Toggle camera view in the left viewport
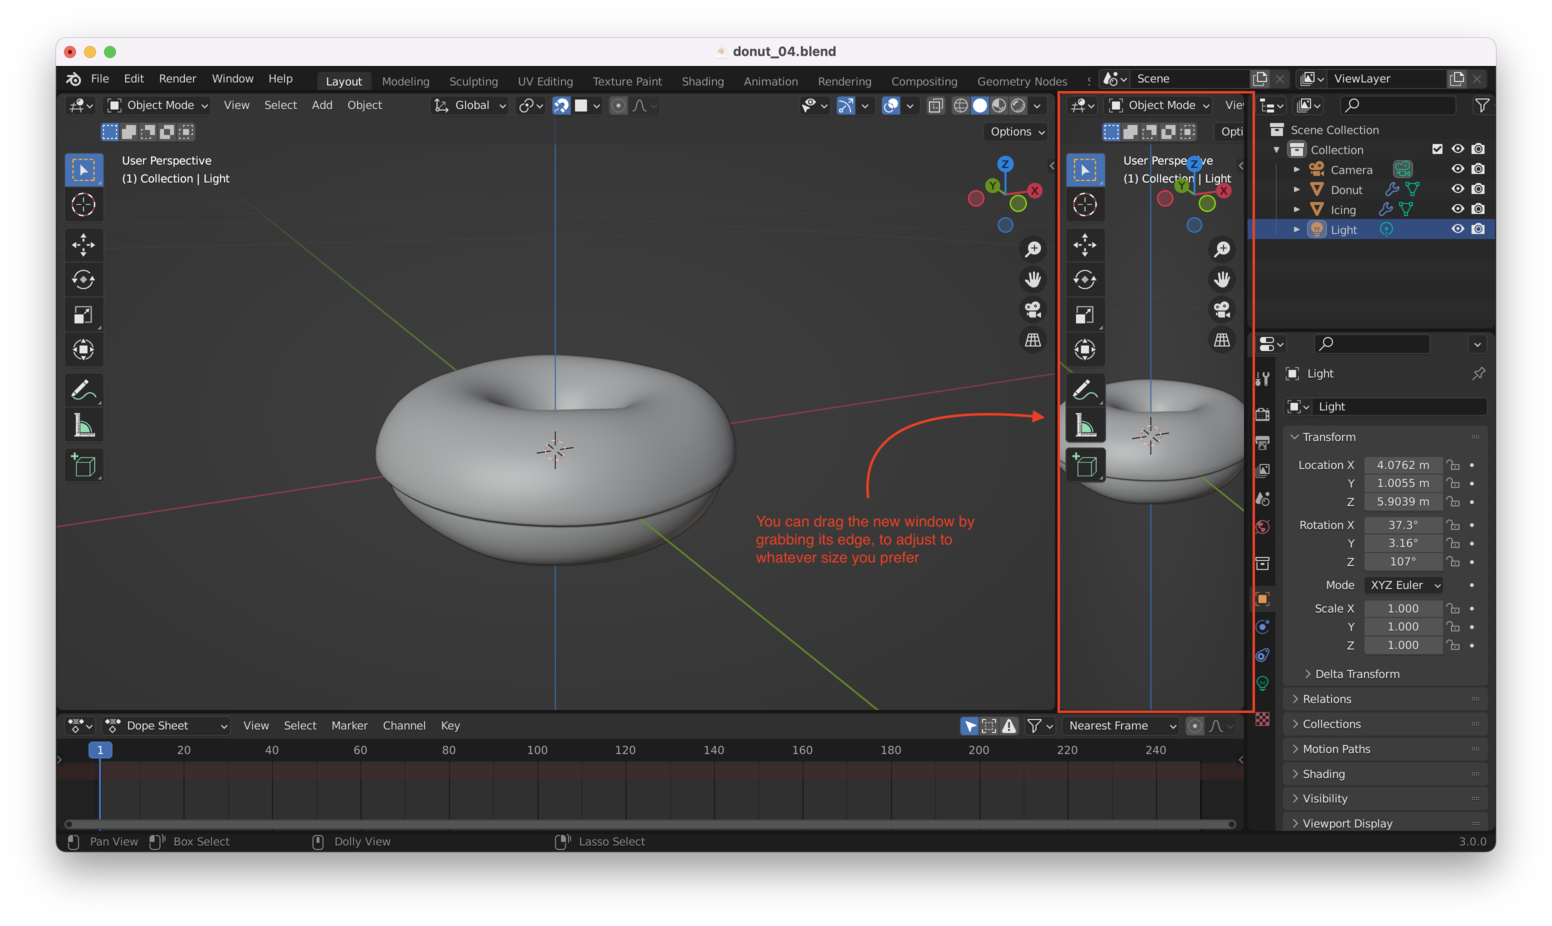The image size is (1552, 926). pyautogui.click(x=1033, y=310)
